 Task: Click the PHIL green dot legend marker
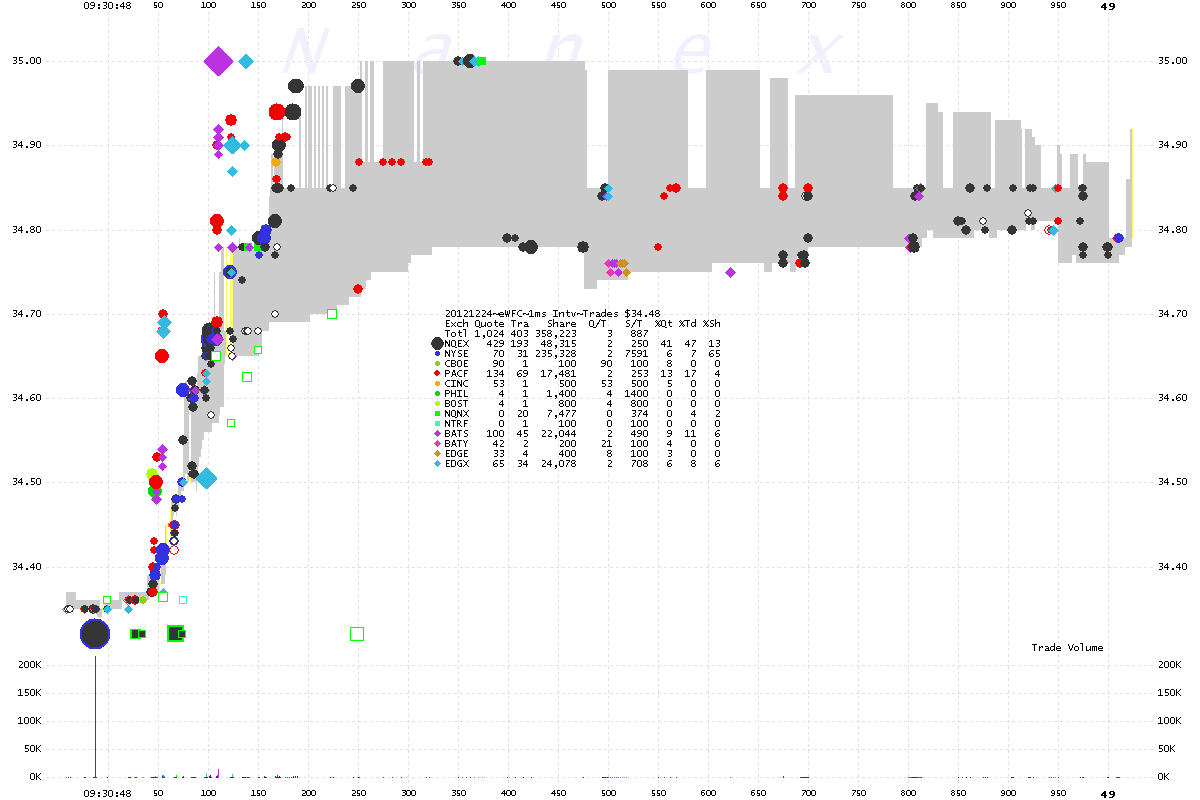[437, 394]
